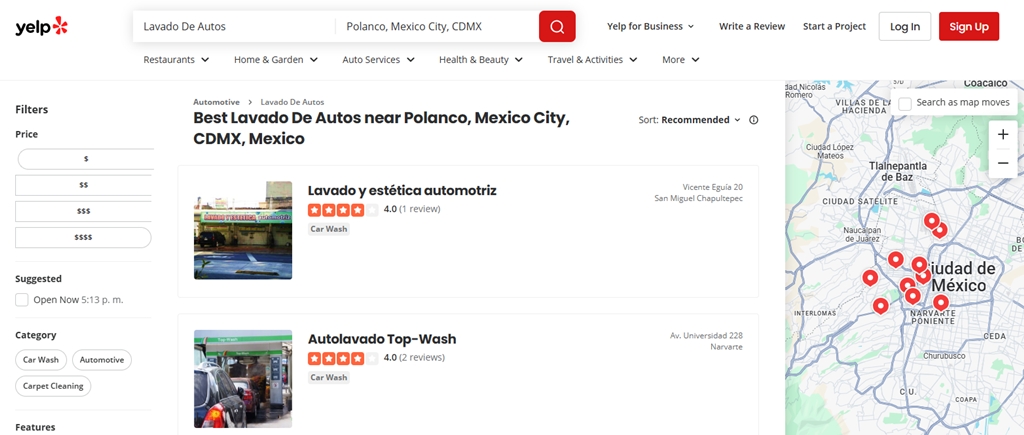The width and height of the screenshot is (1024, 435).
Task: Toggle the Carpet Cleaning category chip
Action: coord(53,386)
